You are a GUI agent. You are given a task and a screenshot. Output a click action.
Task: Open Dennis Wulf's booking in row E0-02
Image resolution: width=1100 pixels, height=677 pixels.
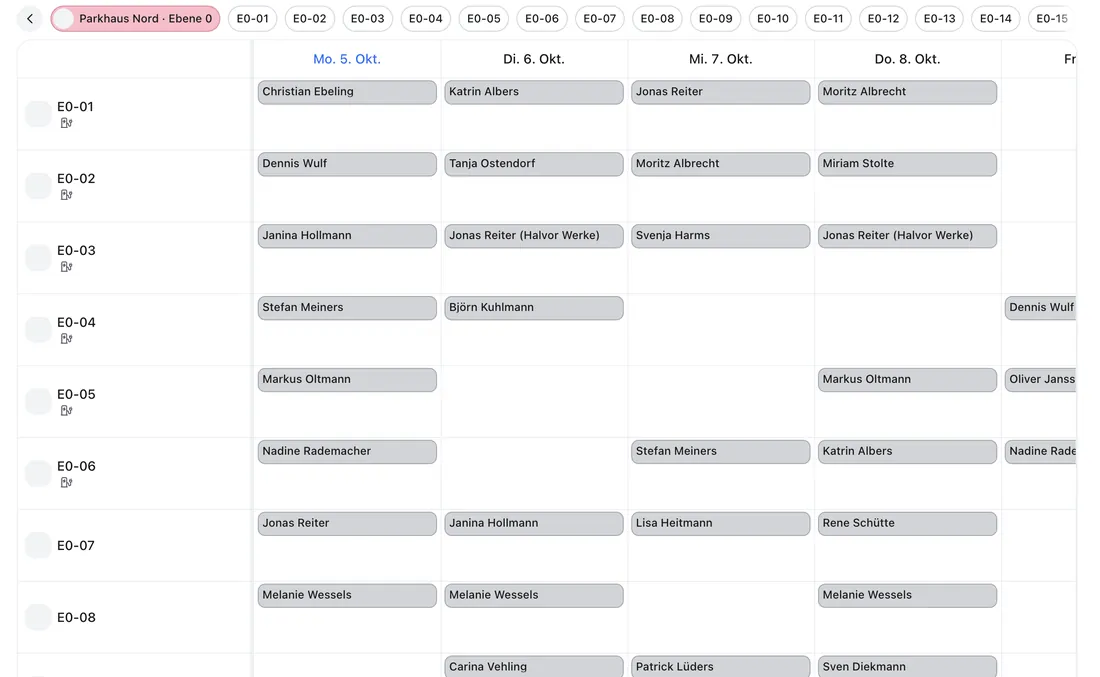pos(347,164)
